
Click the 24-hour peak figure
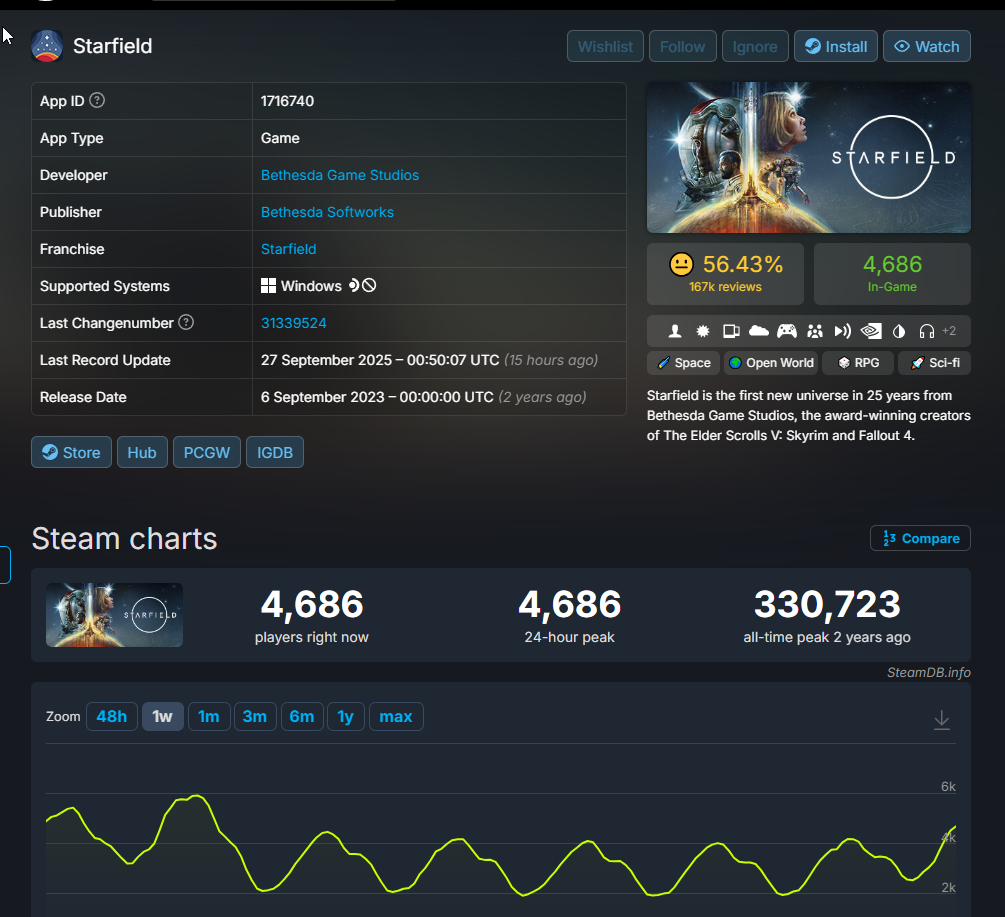click(x=569, y=605)
